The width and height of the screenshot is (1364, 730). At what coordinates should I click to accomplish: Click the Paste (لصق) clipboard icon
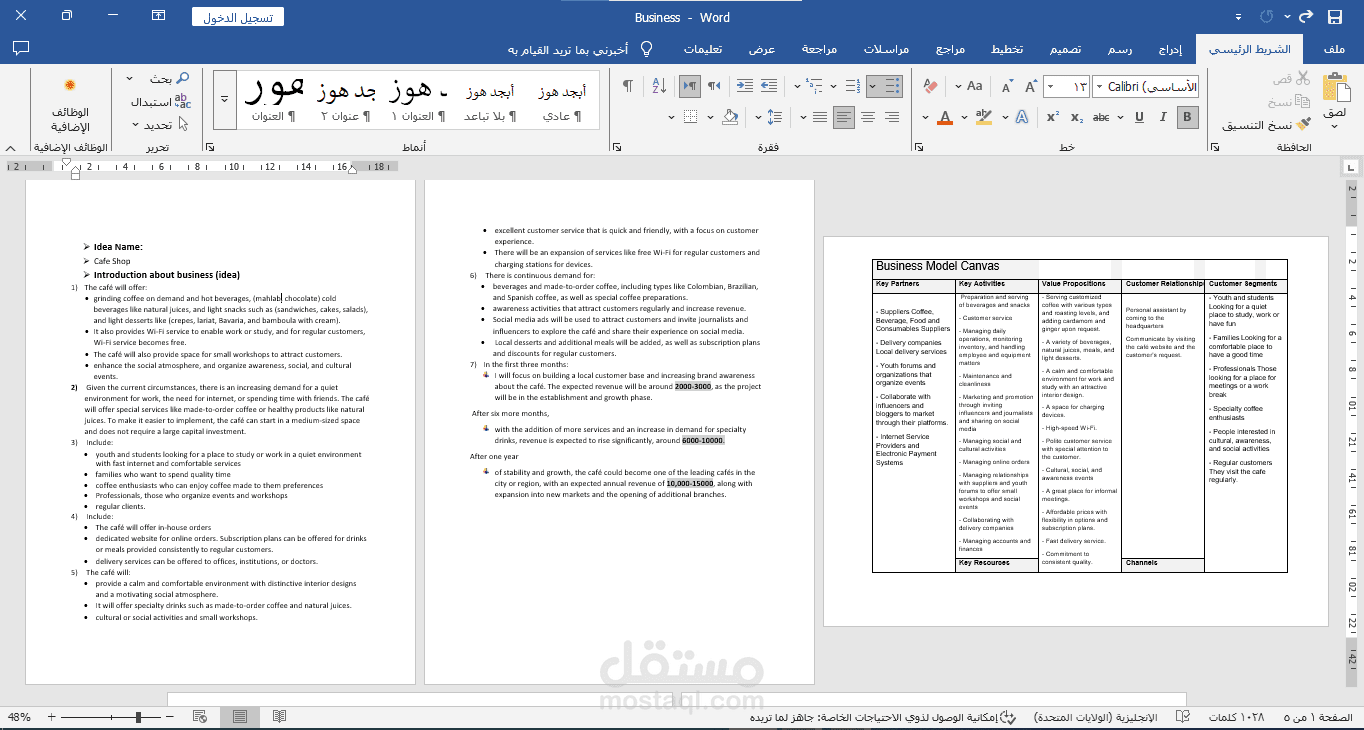point(1335,88)
